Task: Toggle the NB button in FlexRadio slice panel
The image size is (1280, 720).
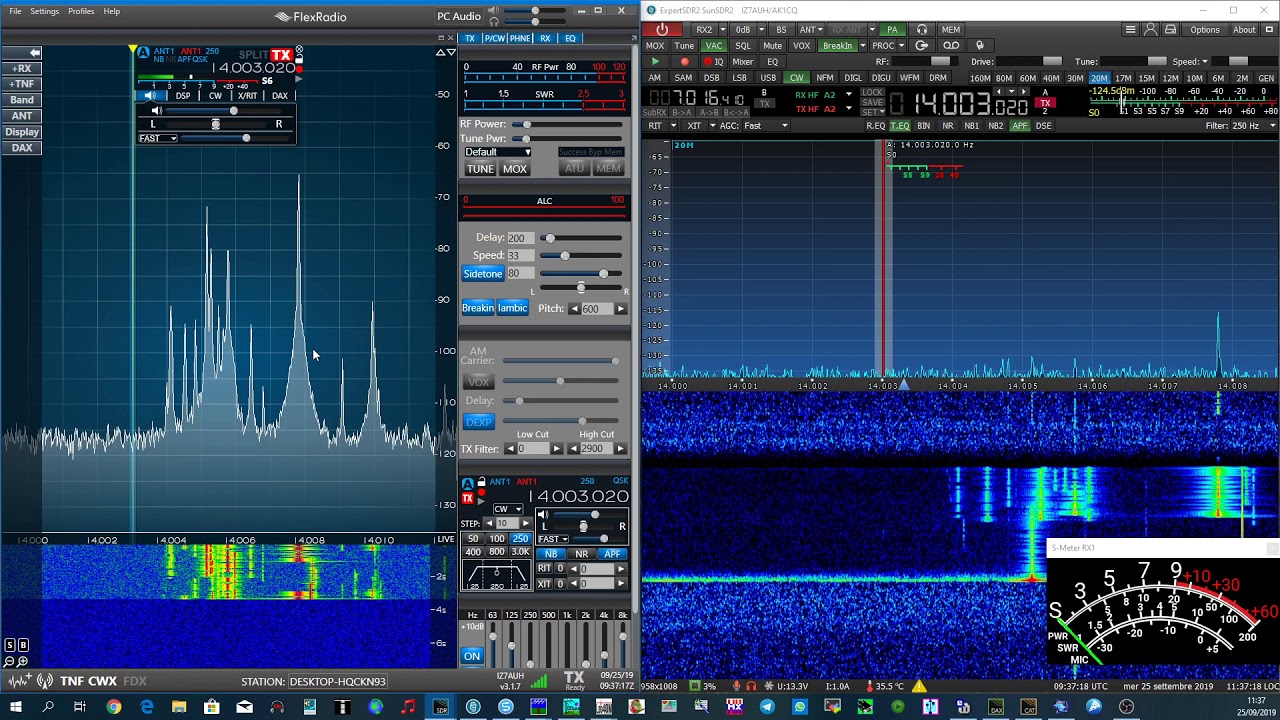Action: [x=551, y=554]
